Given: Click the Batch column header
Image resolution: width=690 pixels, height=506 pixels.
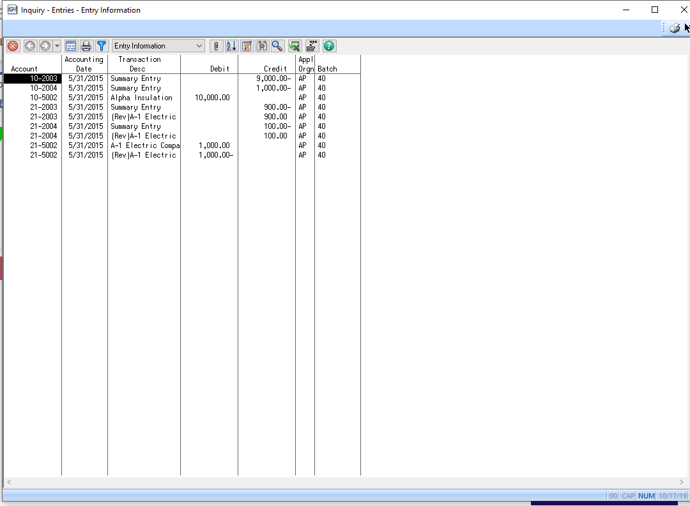Looking at the screenshot, I should (327, 69).
